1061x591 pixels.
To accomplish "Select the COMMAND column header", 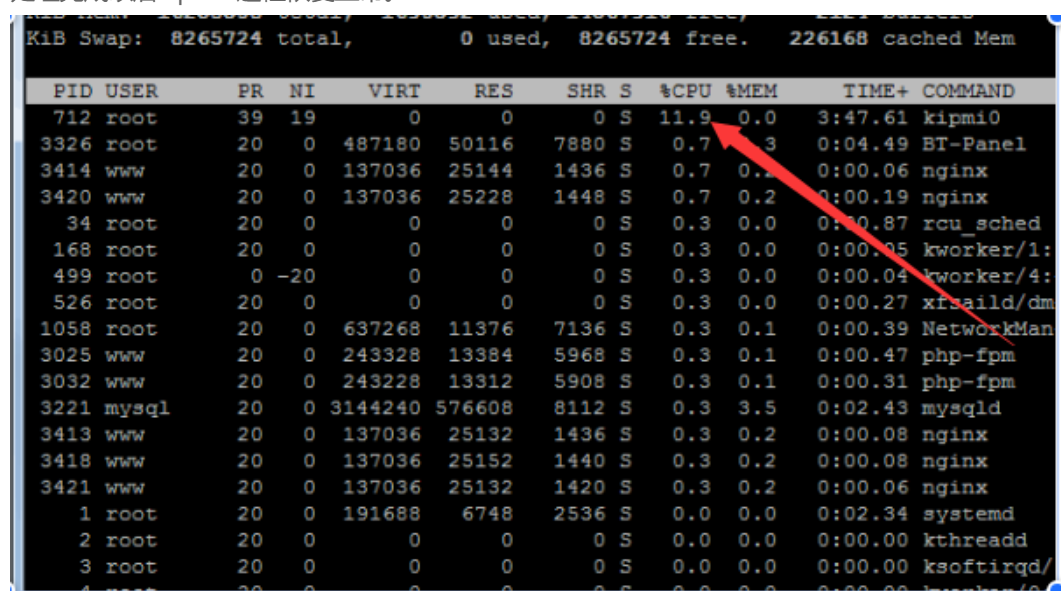I will tap(968, 91).
